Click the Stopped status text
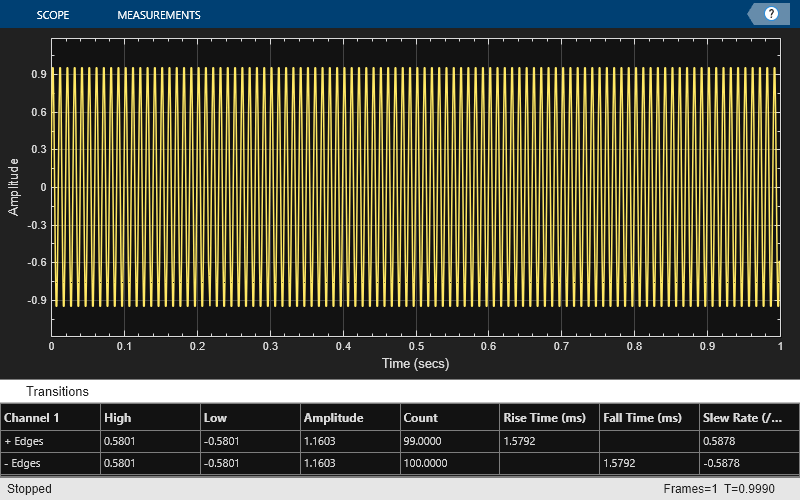Image resolution: width=800 pixels, height=500 pixels. [x=29, y=489]
